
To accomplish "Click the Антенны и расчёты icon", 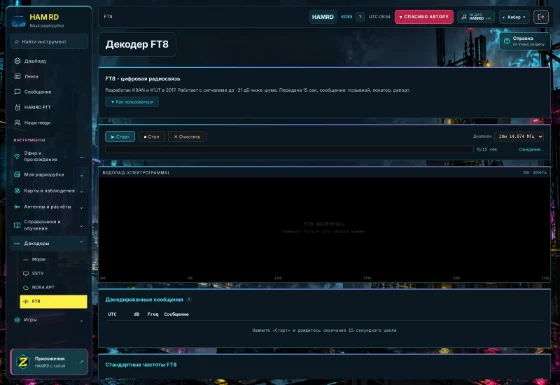I will click(17, 207).
